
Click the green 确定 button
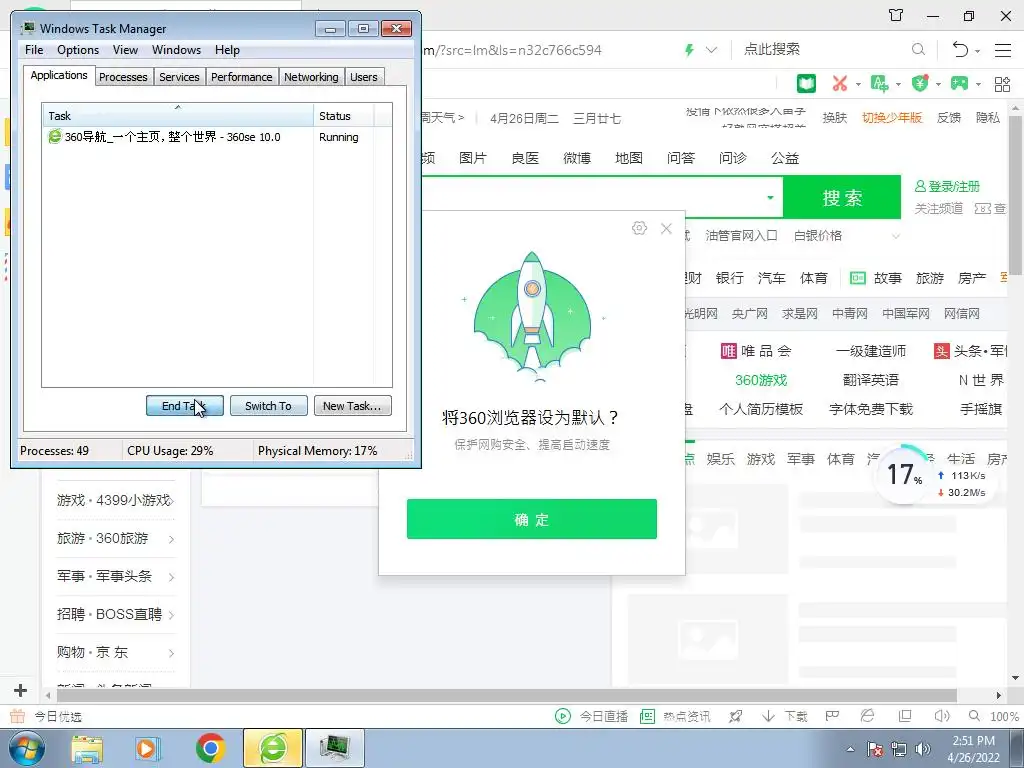pyautogui.click(x=532, y=519)
